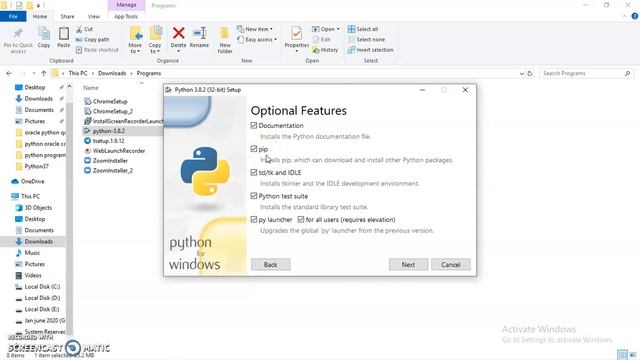Open the Music folder in the sidebar
This screenshot has width=640, height=360.
(x=27, y=253)
